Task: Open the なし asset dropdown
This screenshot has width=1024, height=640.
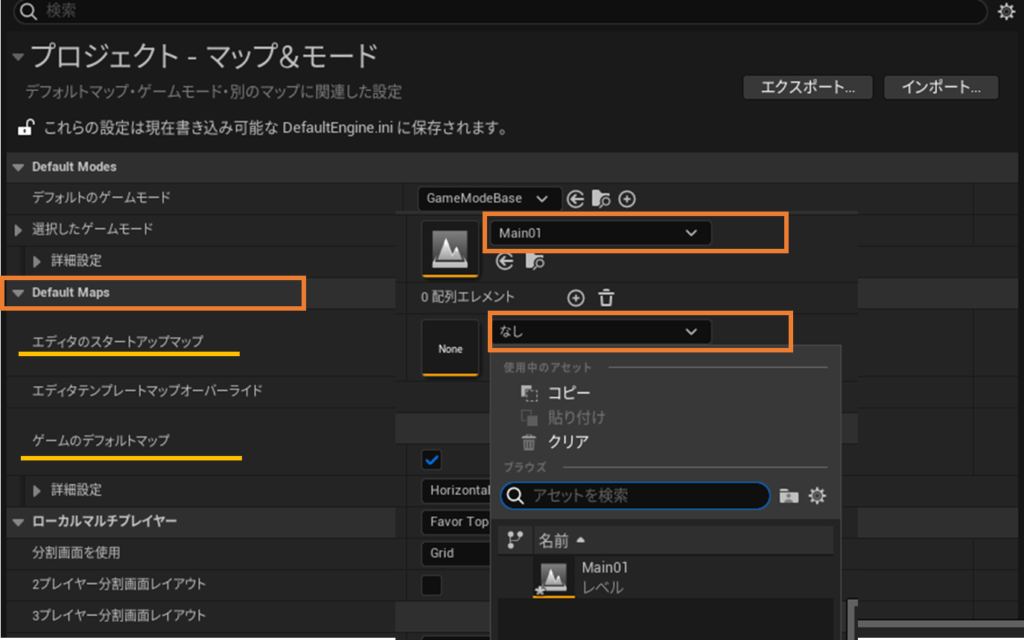Action: click(x=600, y=332)
